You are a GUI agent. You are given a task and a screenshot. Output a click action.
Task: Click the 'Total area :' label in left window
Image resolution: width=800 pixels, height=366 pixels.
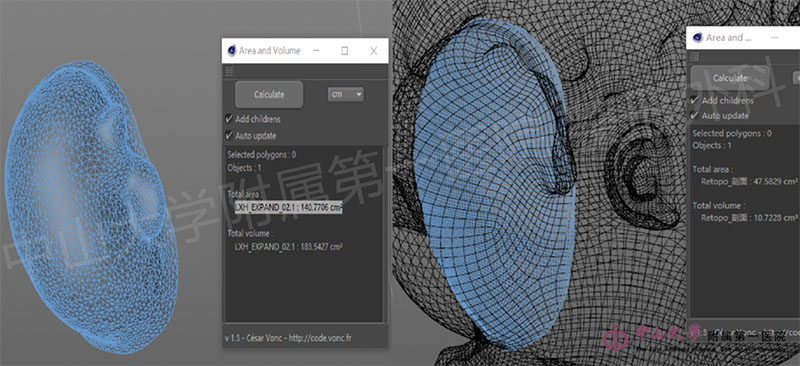coord(245,194)
